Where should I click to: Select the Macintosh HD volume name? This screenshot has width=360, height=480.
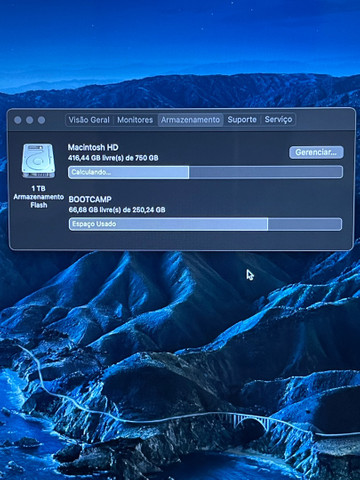pos(93,147)
